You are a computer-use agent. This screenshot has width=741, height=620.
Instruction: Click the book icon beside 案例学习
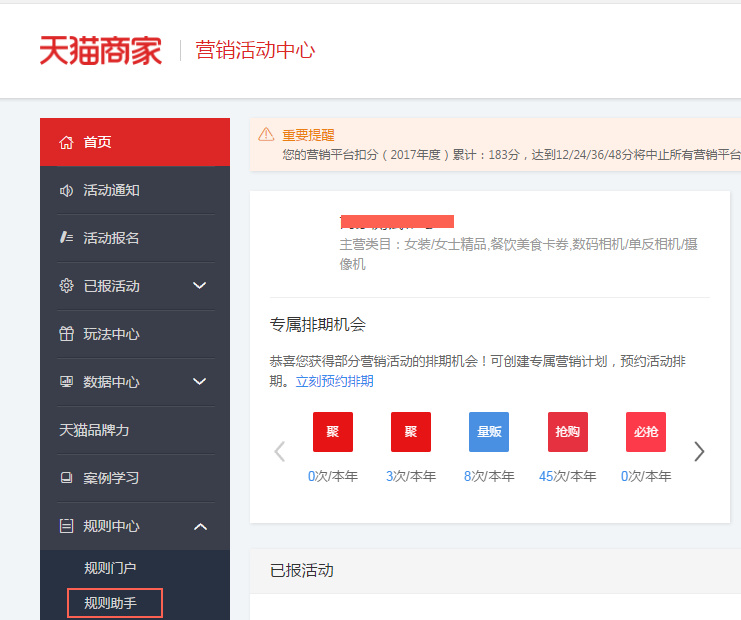click(x=66, y=478)
